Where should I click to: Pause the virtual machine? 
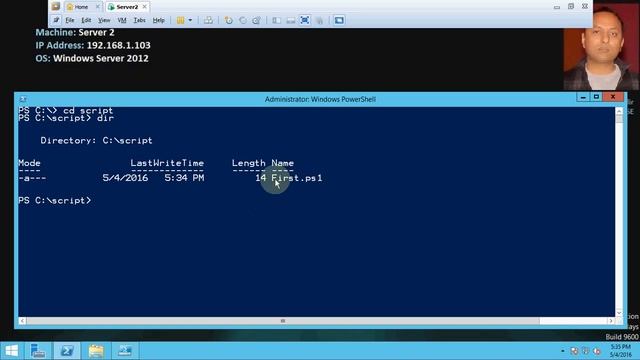click(x=180, y=20)
